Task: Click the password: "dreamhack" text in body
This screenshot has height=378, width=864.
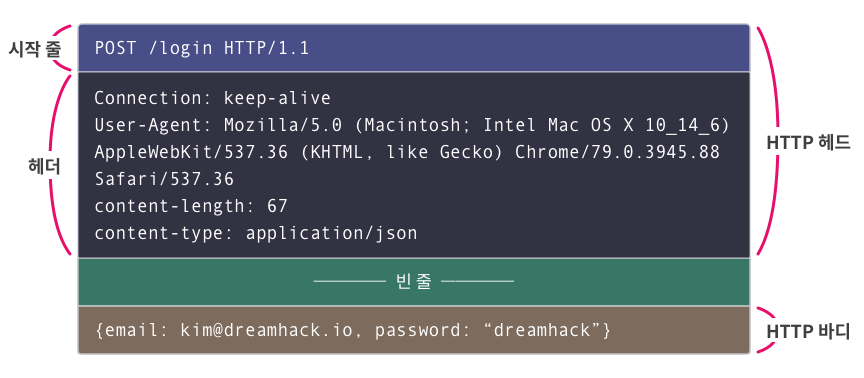Action: coord(493,331)
